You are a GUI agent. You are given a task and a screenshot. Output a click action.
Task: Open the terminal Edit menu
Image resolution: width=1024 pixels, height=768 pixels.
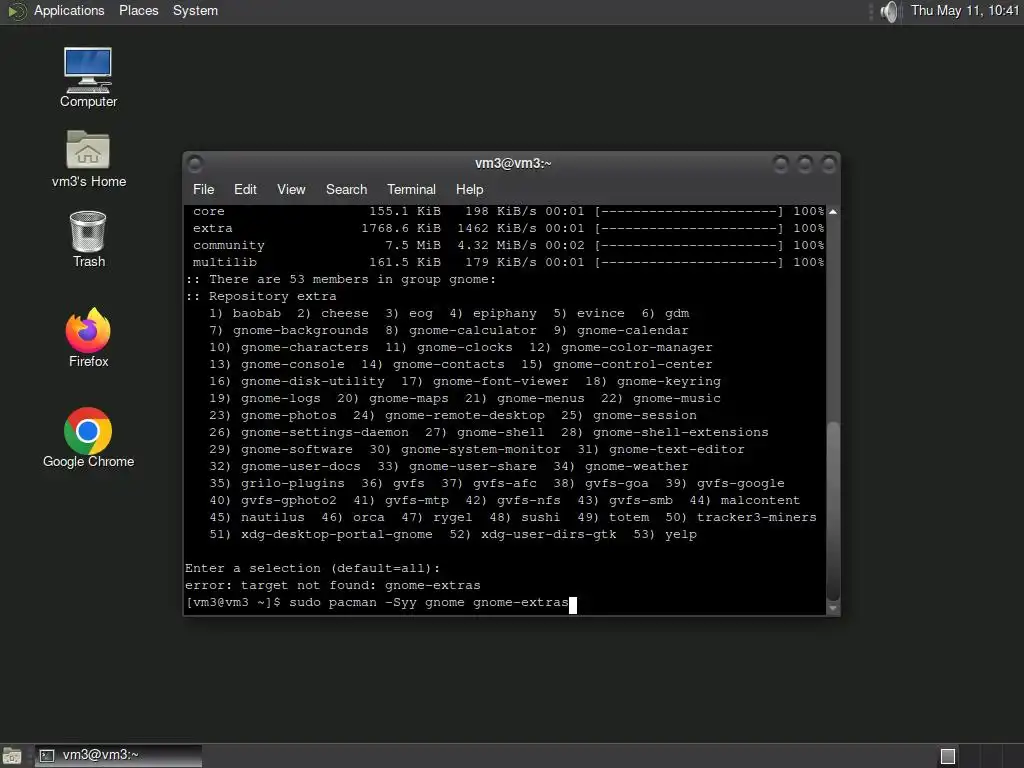point(245,189)
